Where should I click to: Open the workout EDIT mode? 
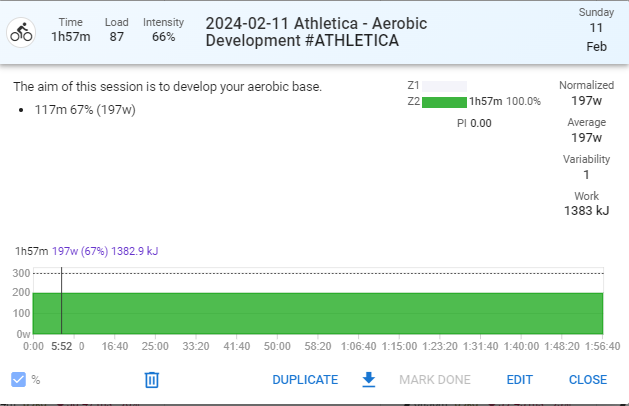tap(519, 380)
